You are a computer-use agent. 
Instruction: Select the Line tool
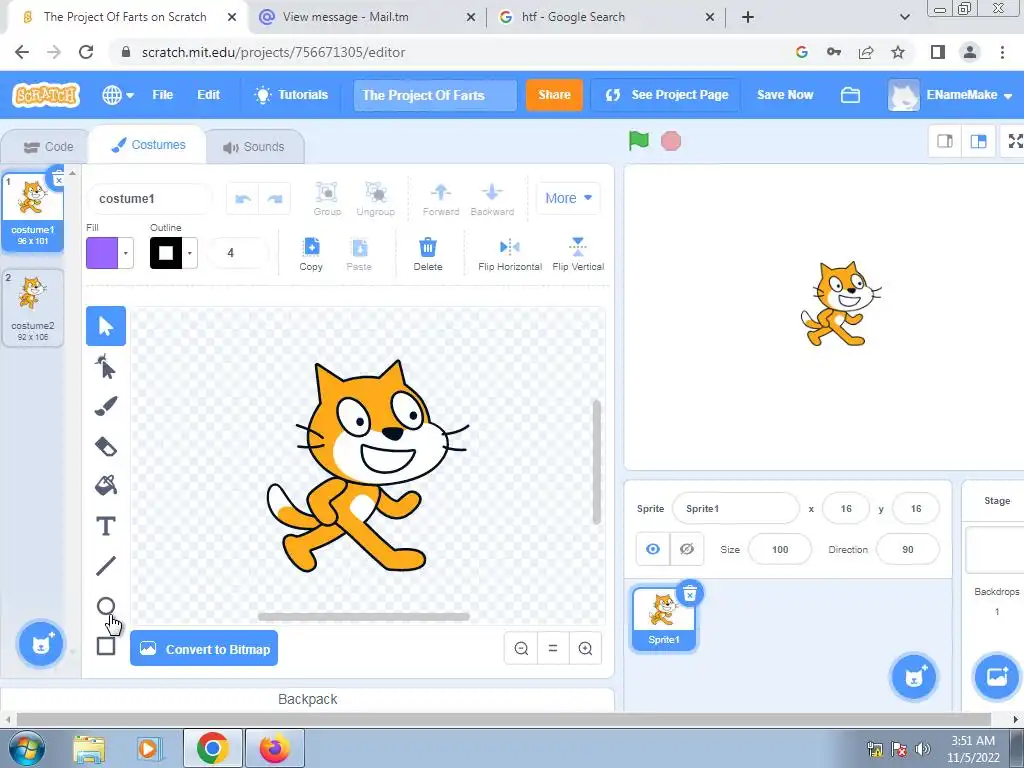pyautogui.click(x=106, y=566)
